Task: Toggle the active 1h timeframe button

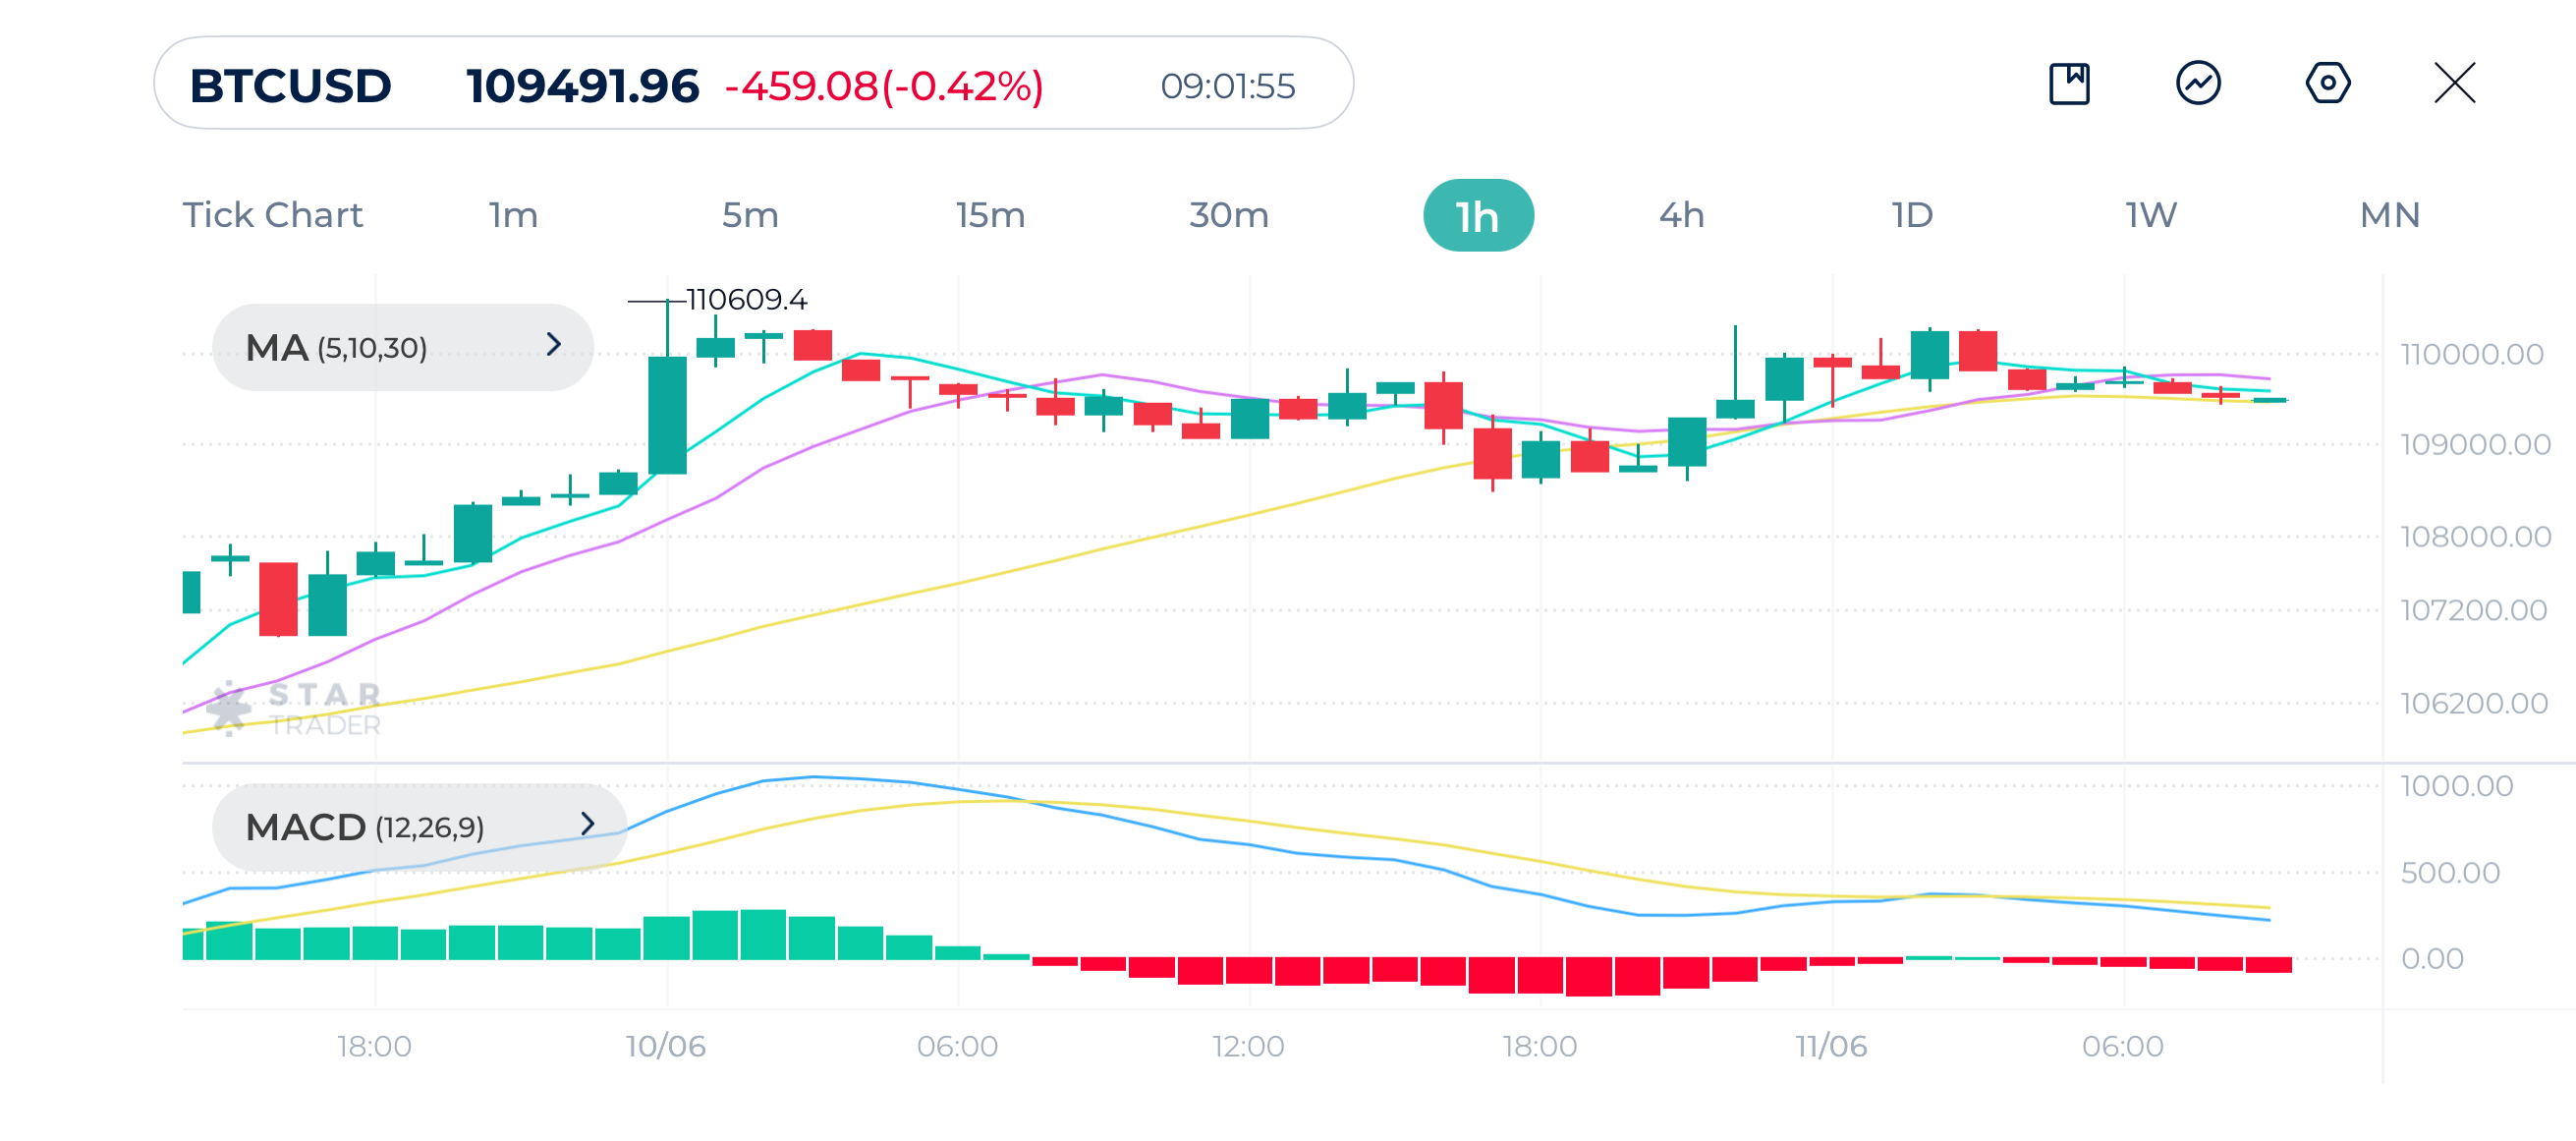Action: (x=1478, y=214)
